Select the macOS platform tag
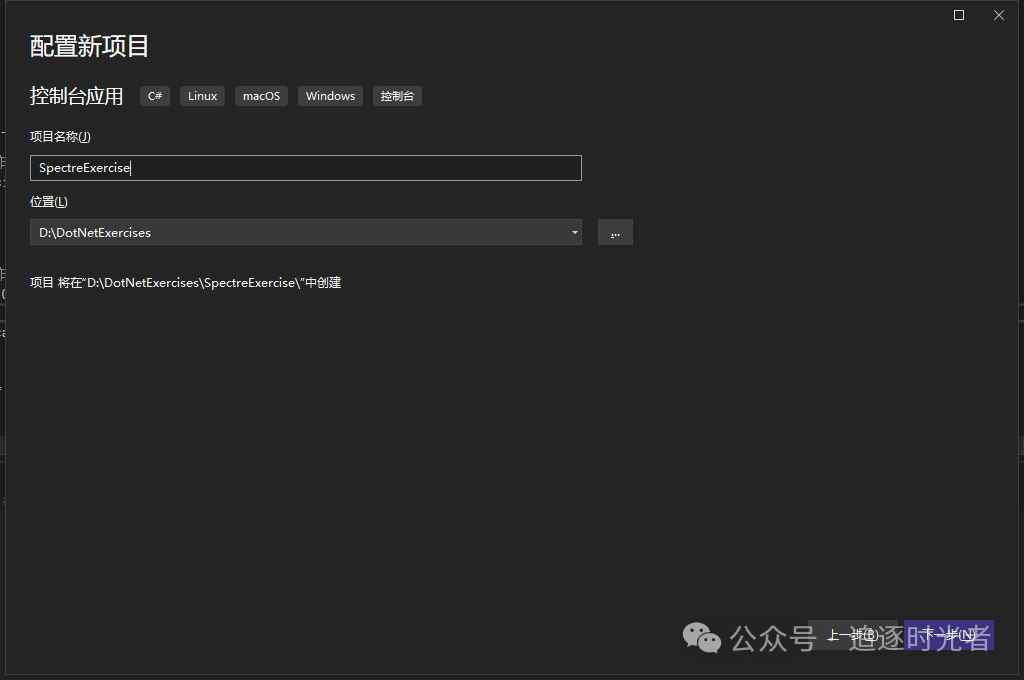Image resolution: width=1024 pixels, height=680 pixels. click(261, 95)
